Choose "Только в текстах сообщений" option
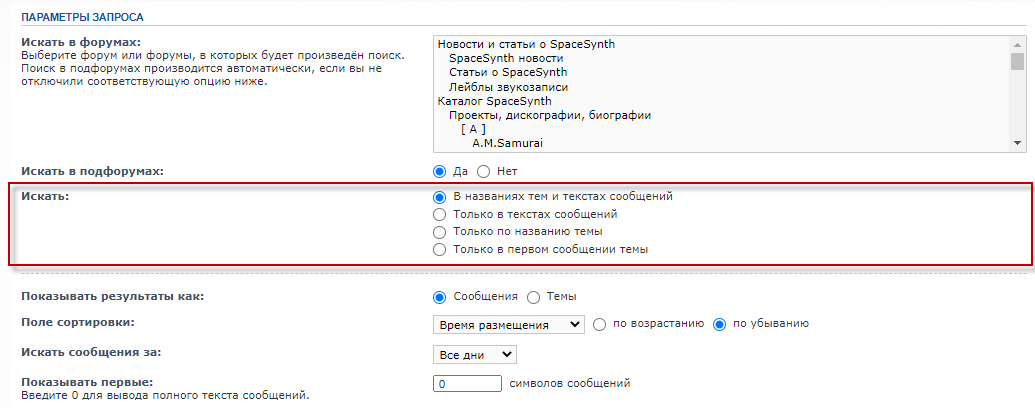1035x408 pixels. pos(440,215)
